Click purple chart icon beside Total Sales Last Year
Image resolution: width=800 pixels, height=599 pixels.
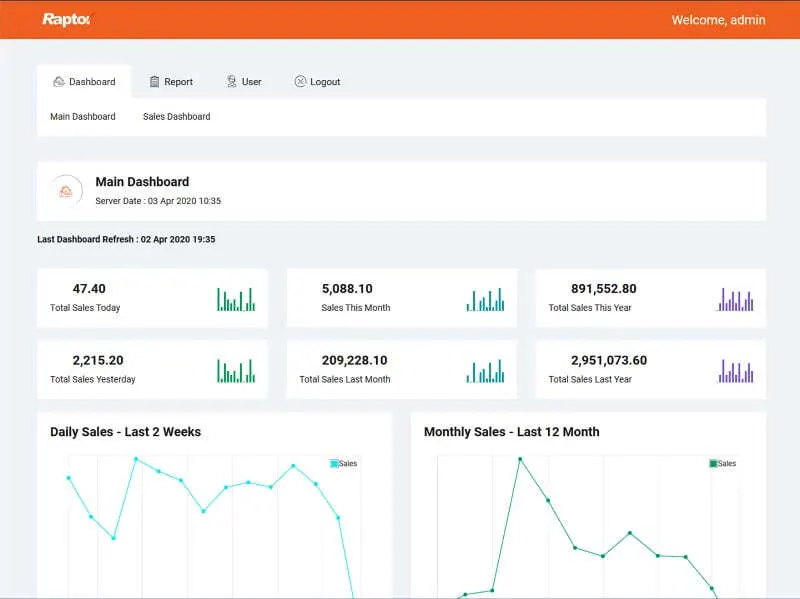coord(735,370)
